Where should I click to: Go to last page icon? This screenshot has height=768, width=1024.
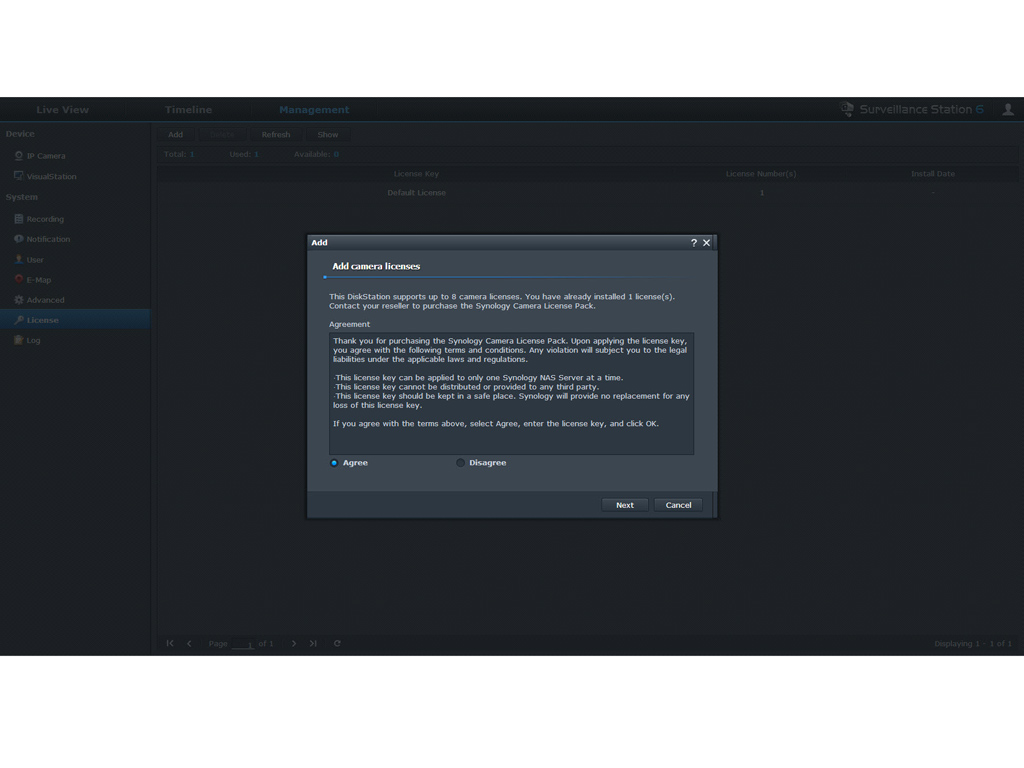pos(313,643)
